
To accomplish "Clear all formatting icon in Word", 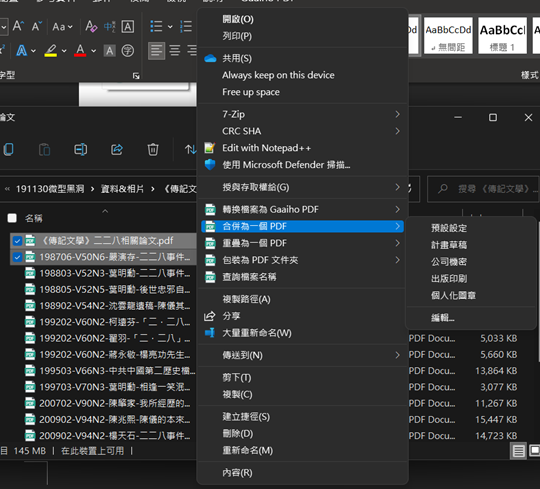I will [91, 26].
